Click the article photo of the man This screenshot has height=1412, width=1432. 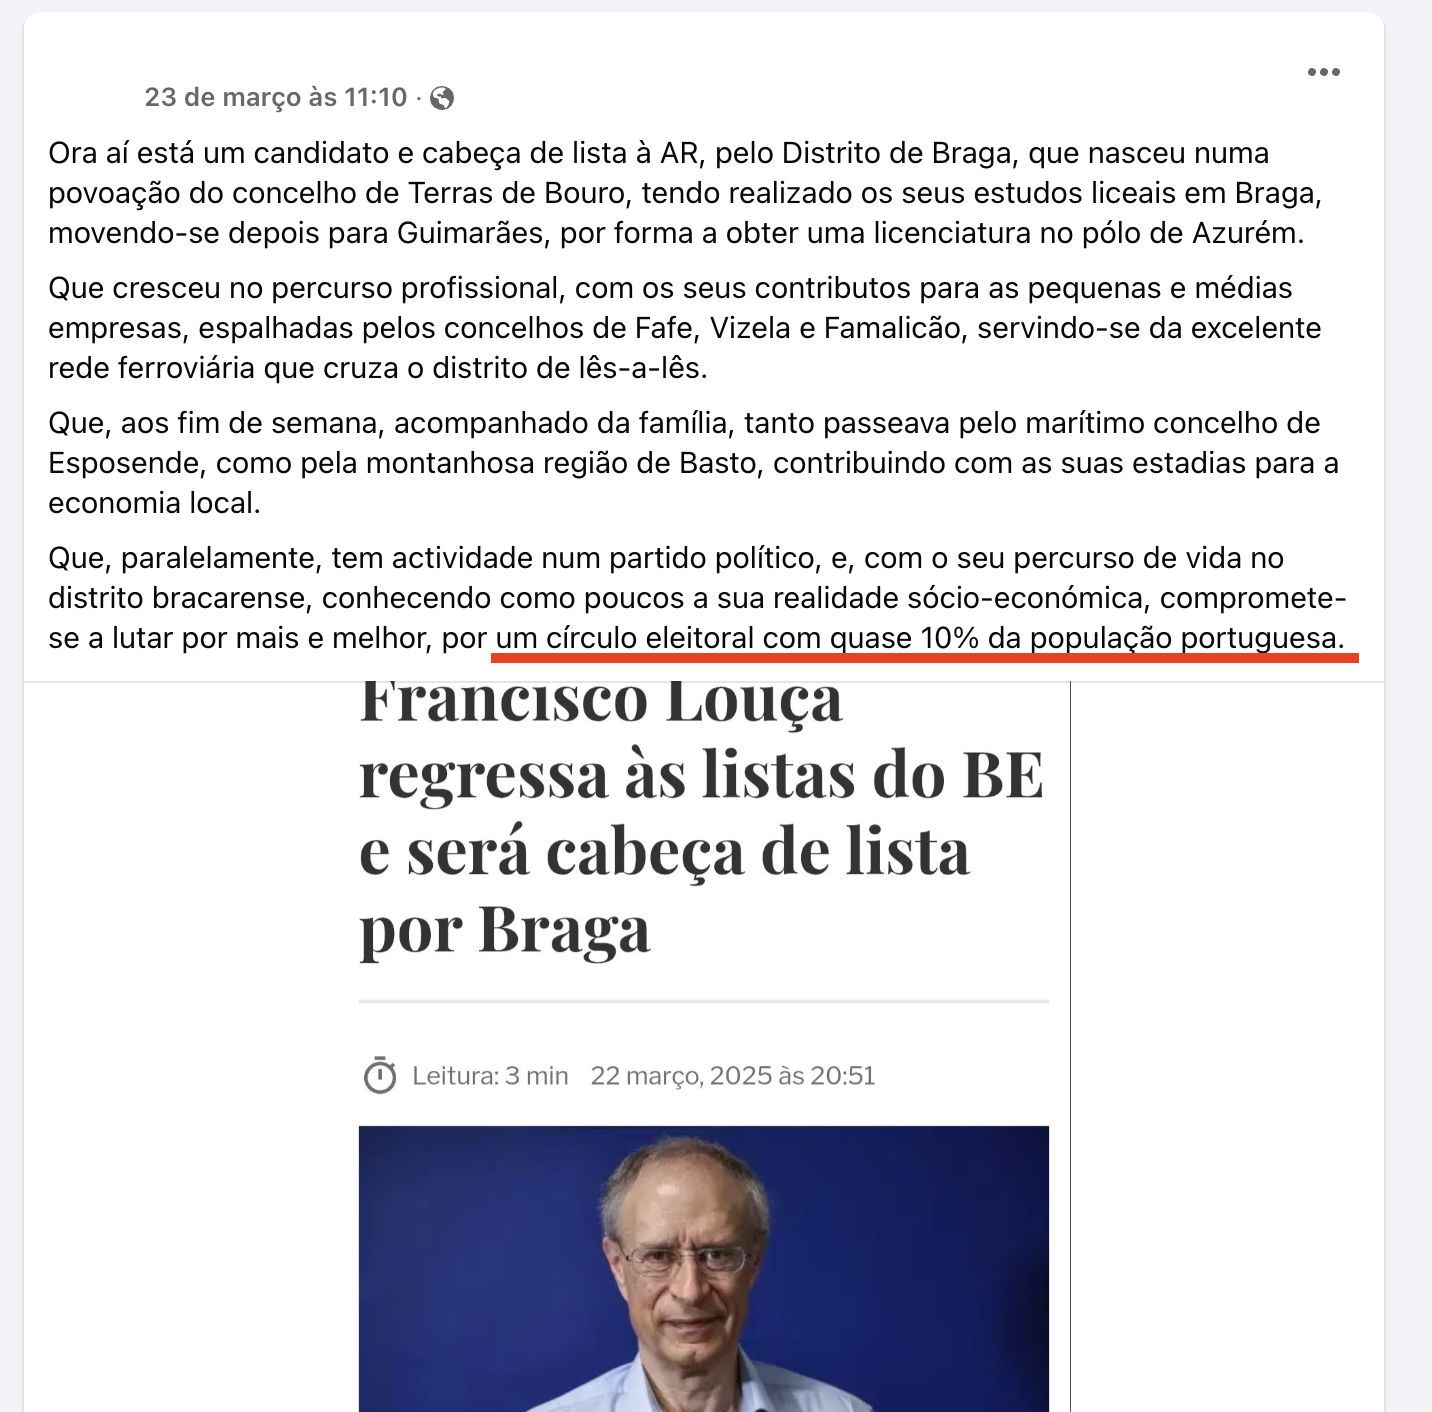pos(704,1269)
